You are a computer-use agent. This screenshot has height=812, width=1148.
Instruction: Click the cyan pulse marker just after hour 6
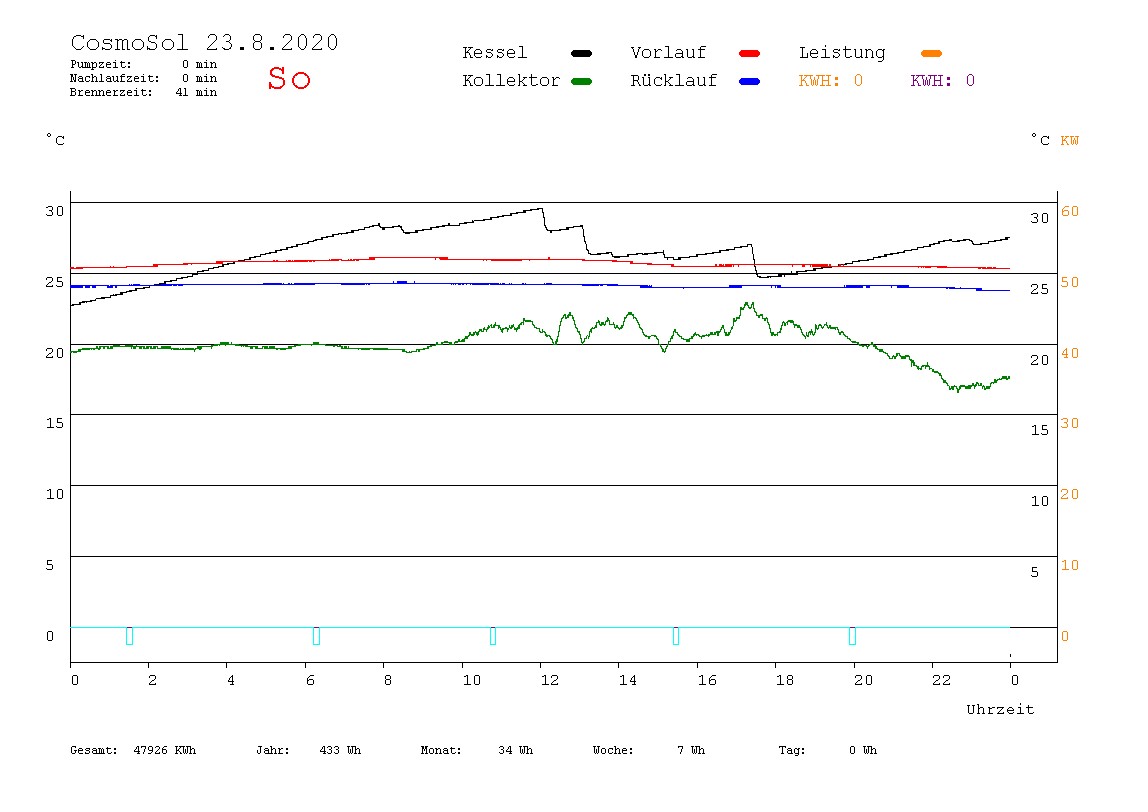(x=316, y=636)
